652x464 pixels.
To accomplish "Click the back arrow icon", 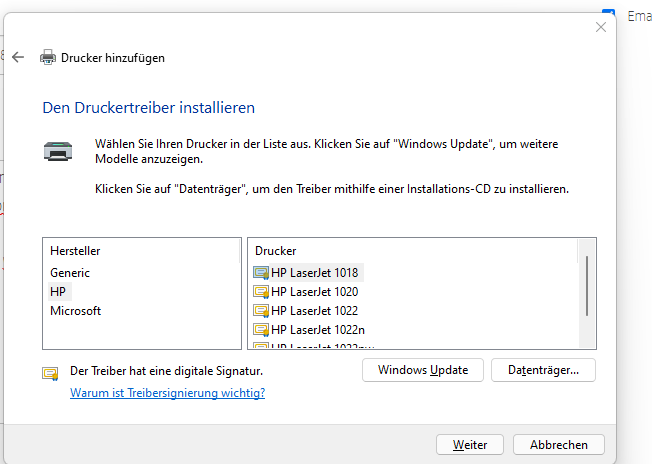I will (18, 57).
